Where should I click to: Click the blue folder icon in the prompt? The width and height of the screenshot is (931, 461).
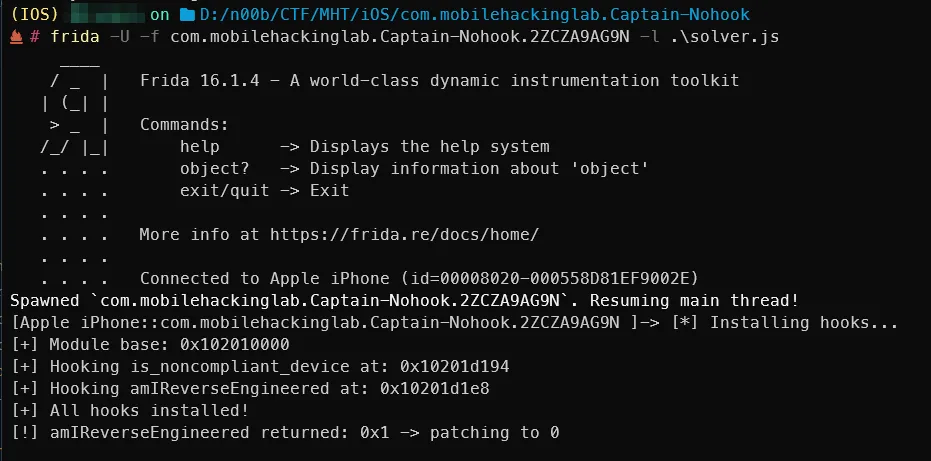point(185,15)
